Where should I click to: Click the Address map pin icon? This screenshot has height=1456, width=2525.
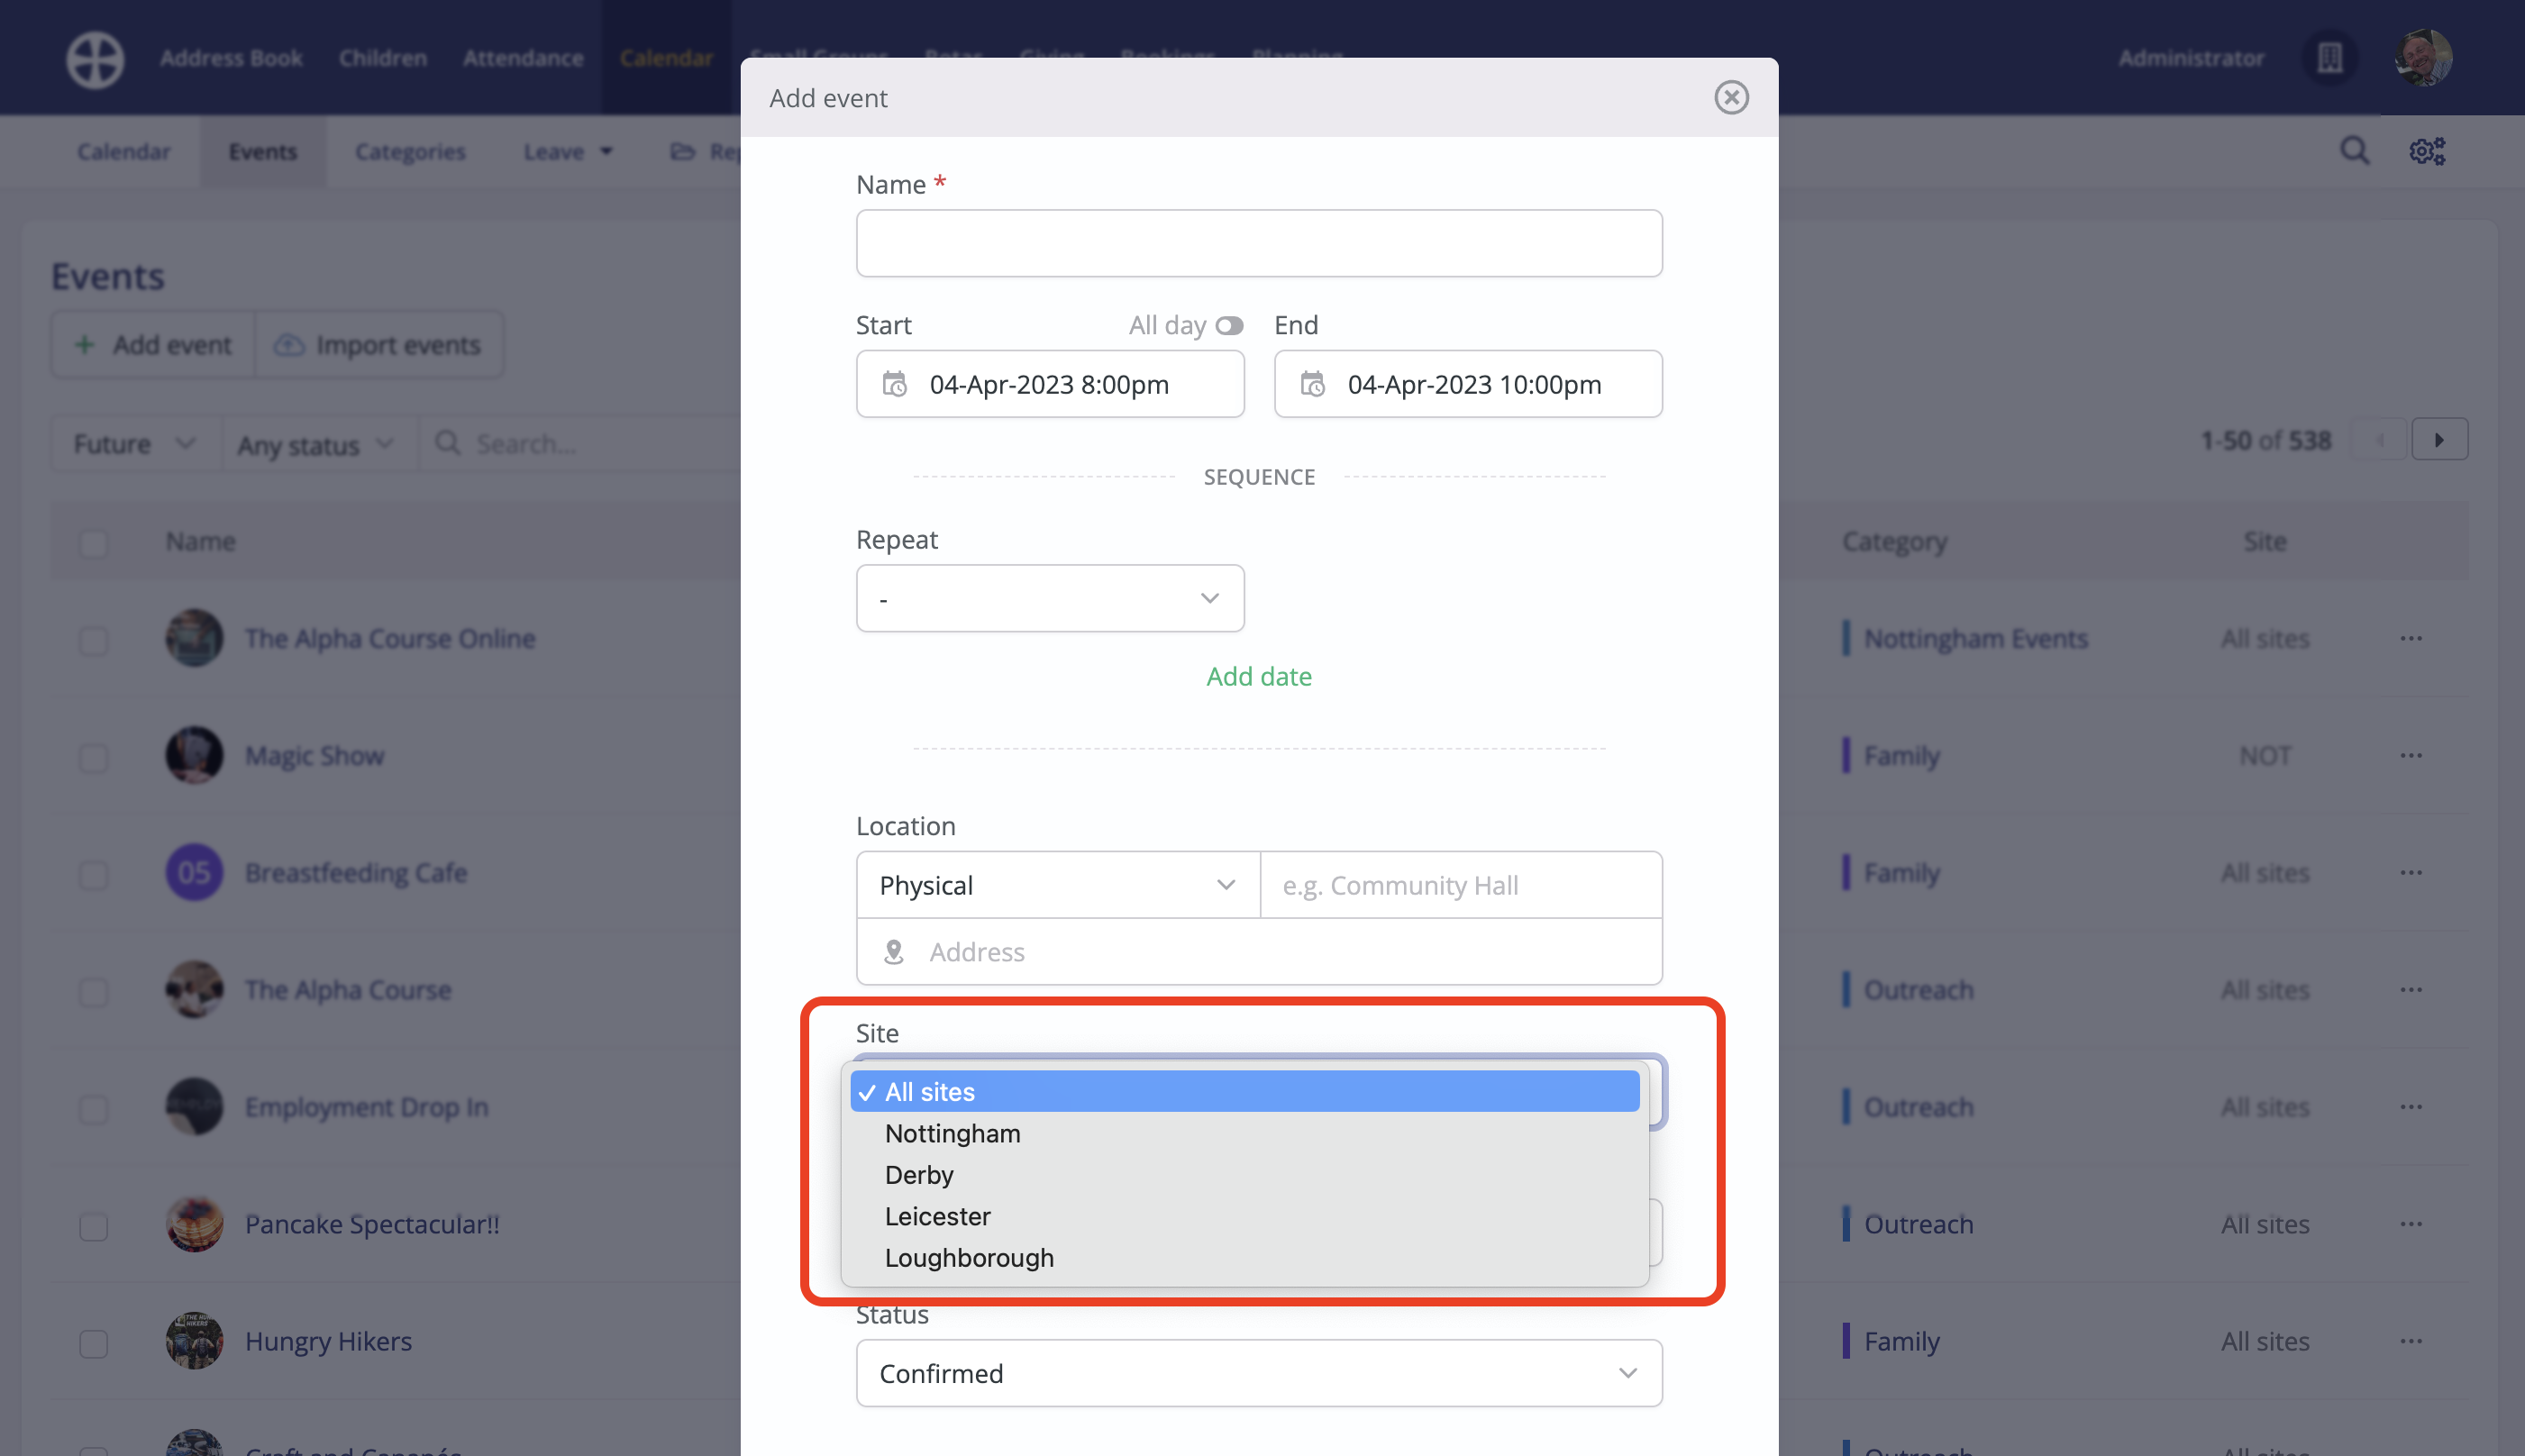[x=894, y=952]
